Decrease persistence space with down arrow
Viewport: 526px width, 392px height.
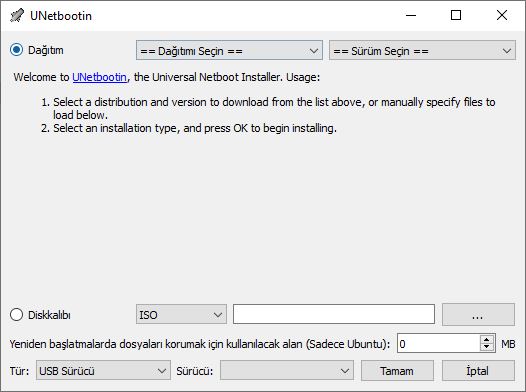[x=486, y=347]
